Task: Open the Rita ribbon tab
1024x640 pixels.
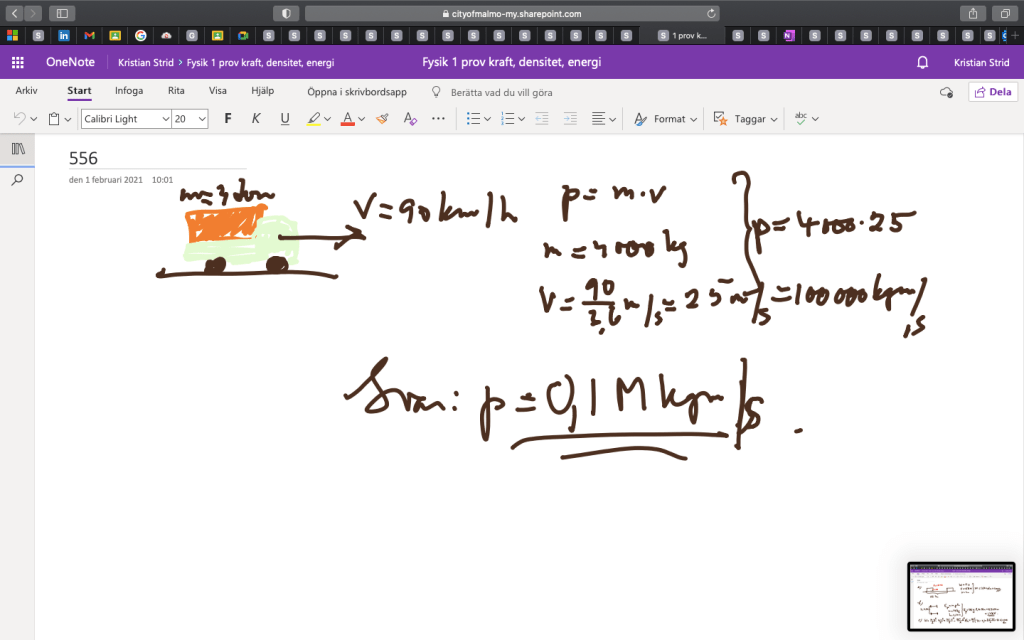Action: 176,91
